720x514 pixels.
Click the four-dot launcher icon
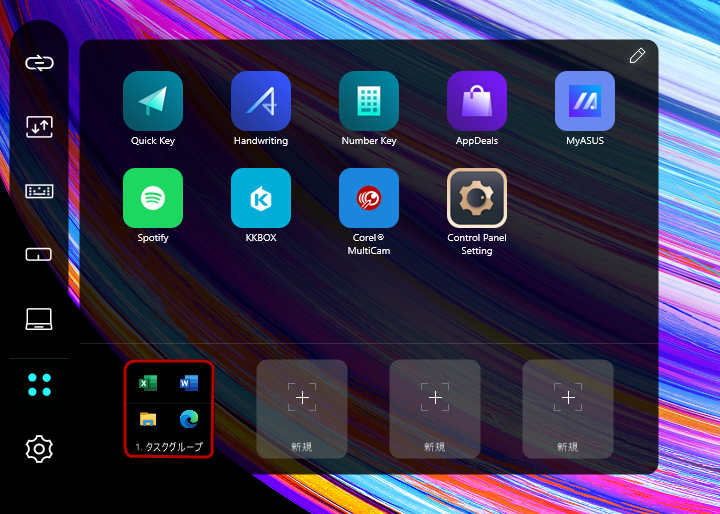pyautogui.click(x=39, y=385)
